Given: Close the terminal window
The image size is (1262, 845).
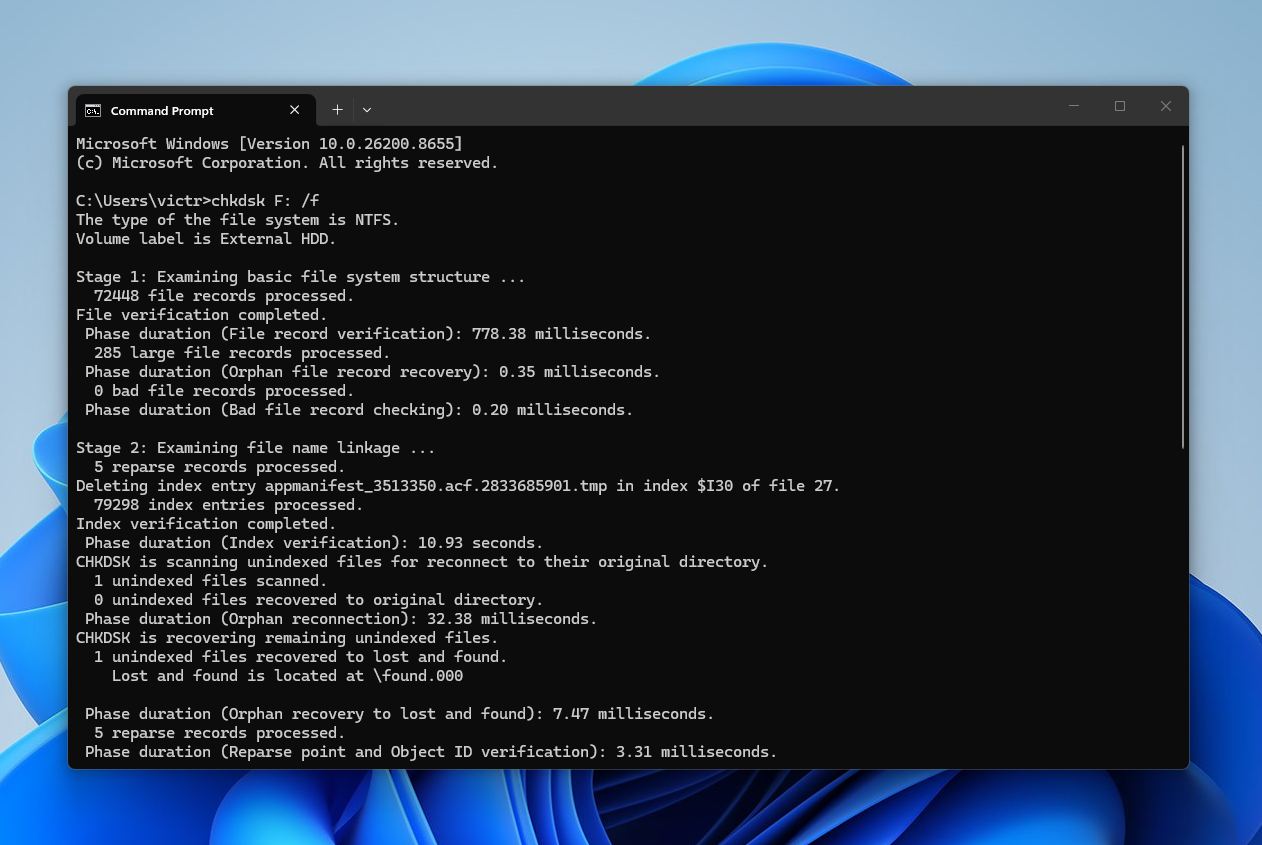Looking at the screenshot, I should [1166, 106].
